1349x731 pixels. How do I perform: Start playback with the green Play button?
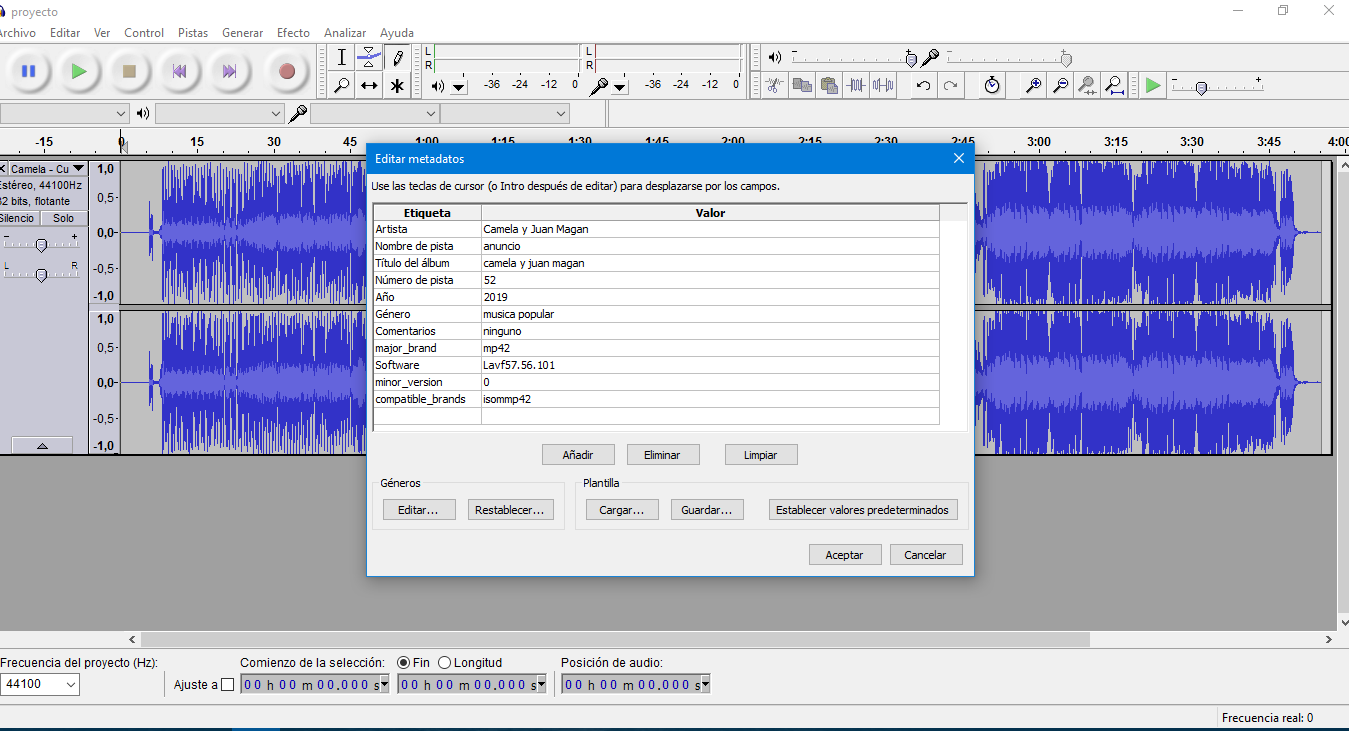point(78,71)
